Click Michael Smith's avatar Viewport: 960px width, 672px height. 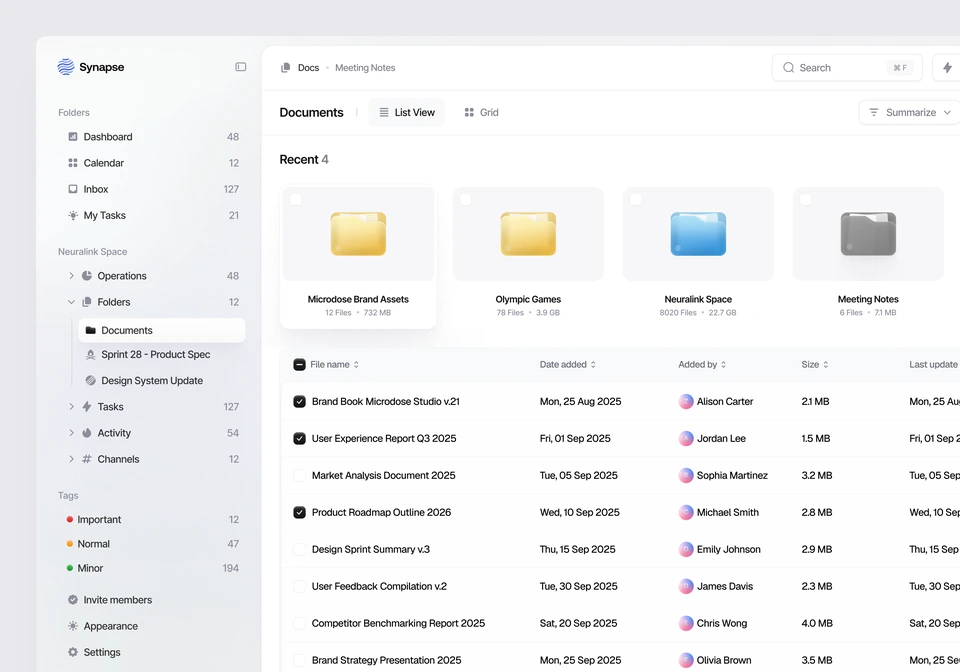click(686, 512)
